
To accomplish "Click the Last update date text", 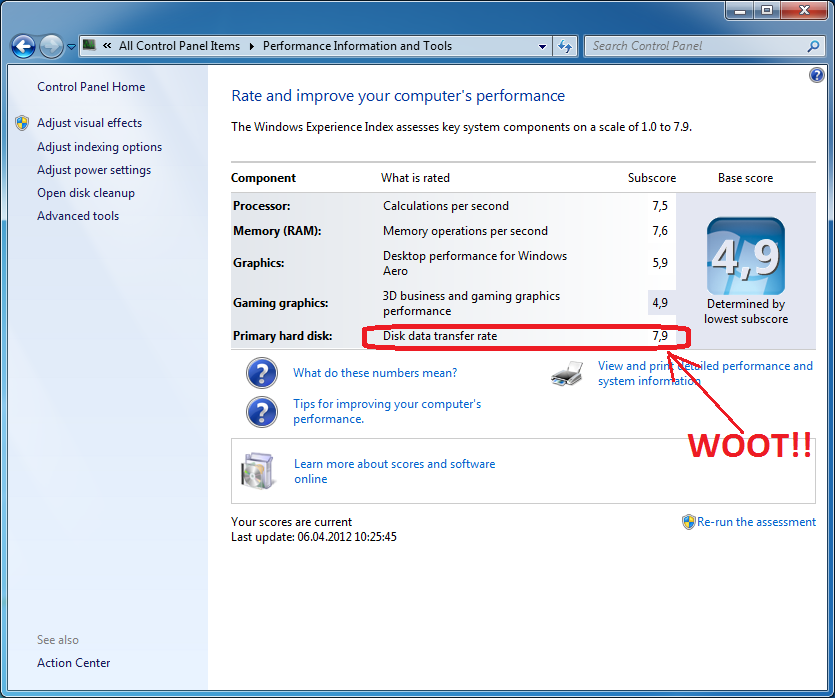I will tap(314, 537).
